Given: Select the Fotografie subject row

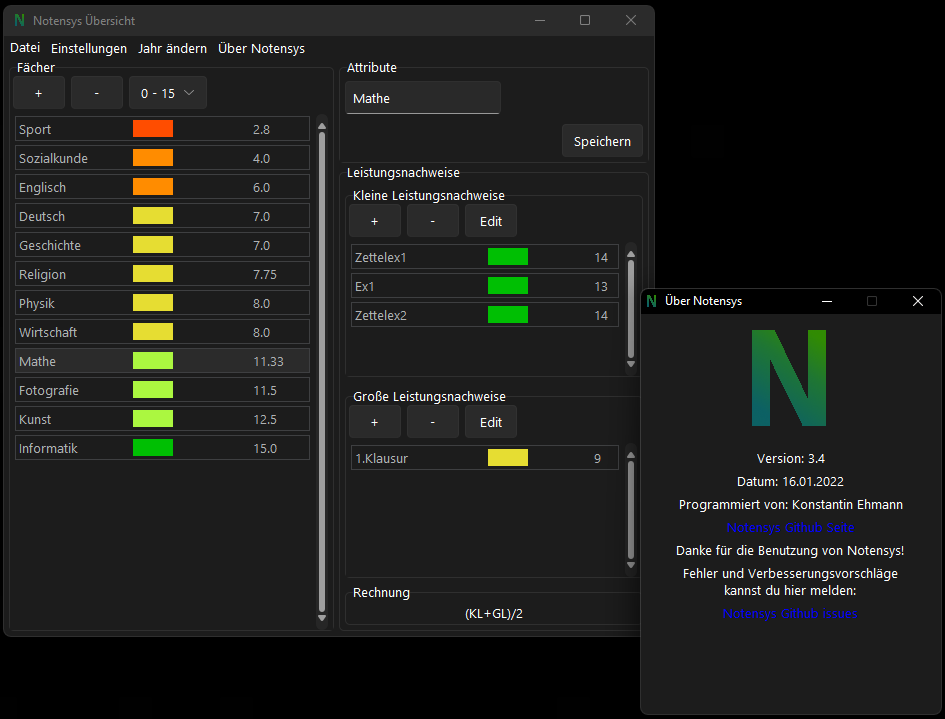Looking at the screenshot, I should click(162, 389).
